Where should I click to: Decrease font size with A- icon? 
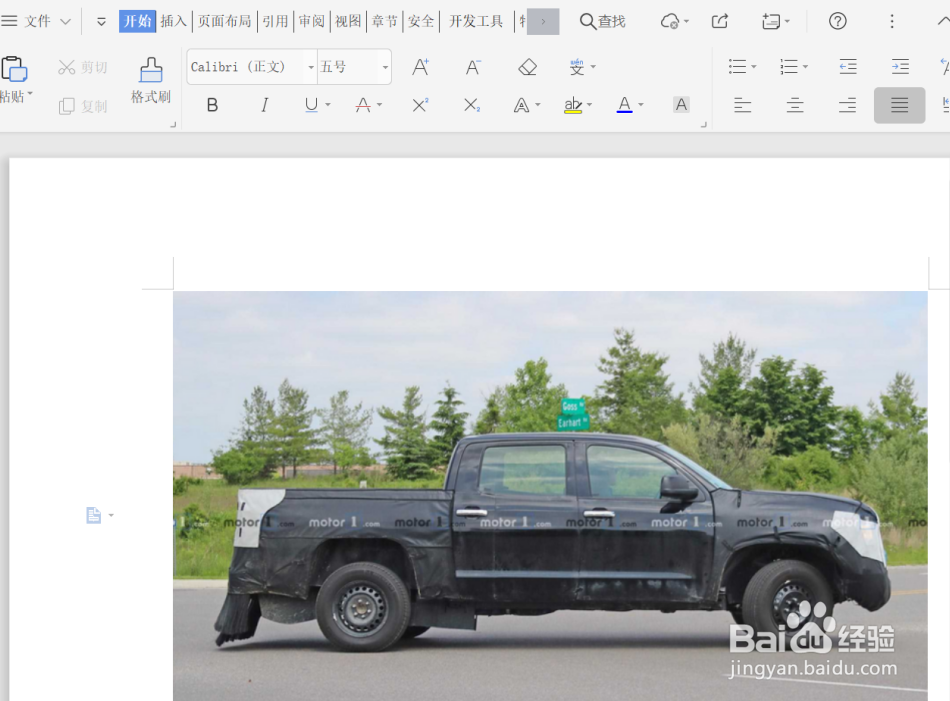(x=473, y=67)
